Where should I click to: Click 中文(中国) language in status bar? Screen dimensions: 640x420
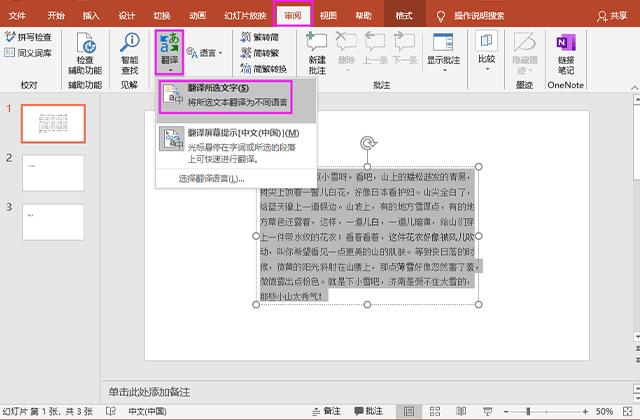click(x=147, y=411)
